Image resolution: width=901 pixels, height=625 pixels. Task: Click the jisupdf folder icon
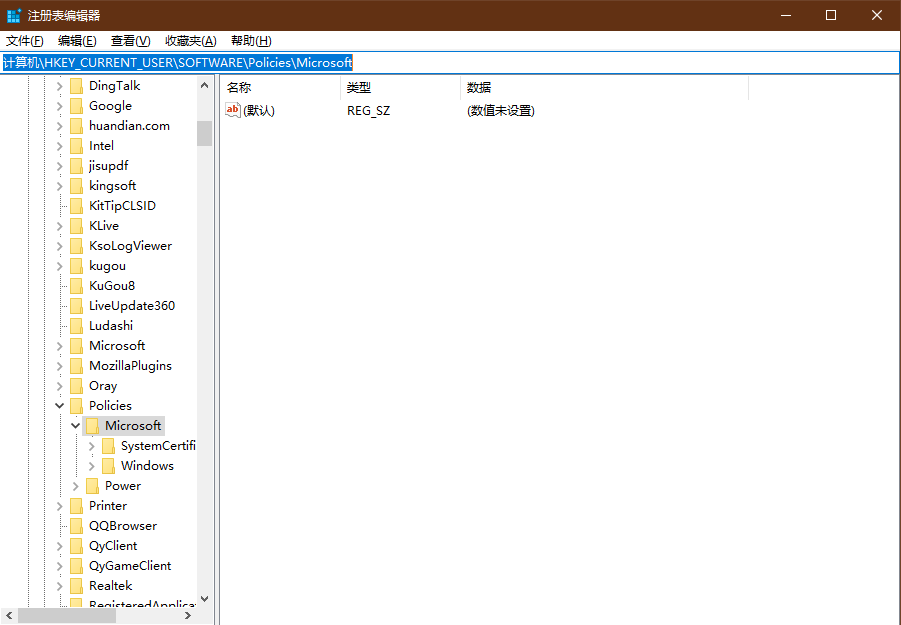(76, 166)
